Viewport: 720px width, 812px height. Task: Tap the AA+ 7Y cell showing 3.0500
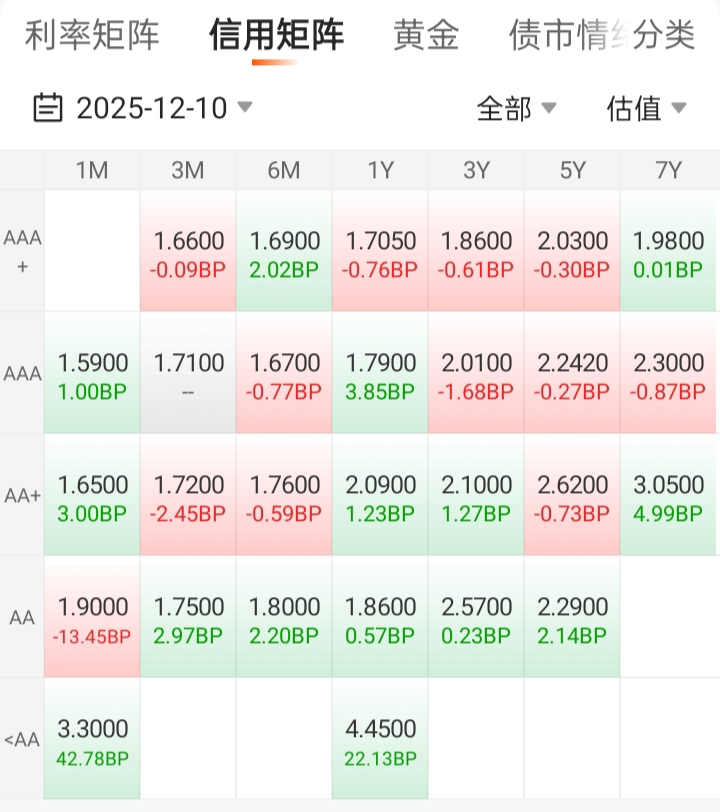click(668, 495)
